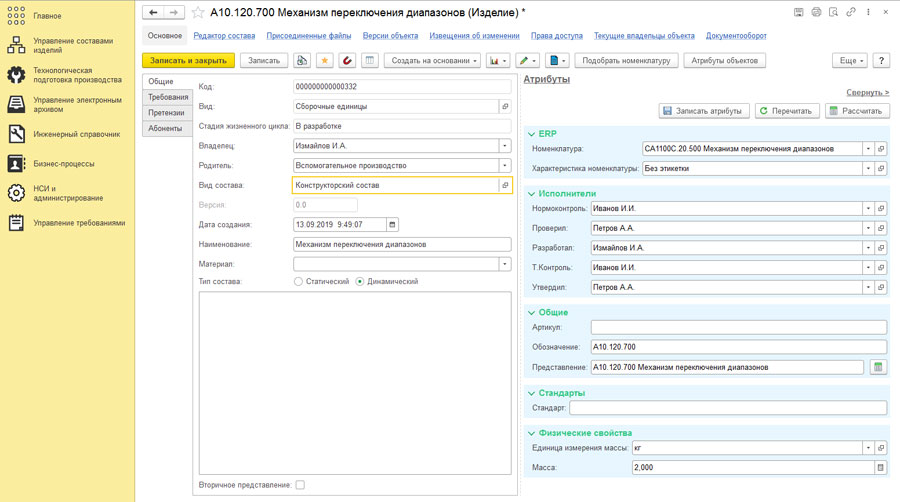Select the Статический radio button
Image resolution: width=900 pixels, height=502 pixels.
pyautogui.click(x=298, y=282)
